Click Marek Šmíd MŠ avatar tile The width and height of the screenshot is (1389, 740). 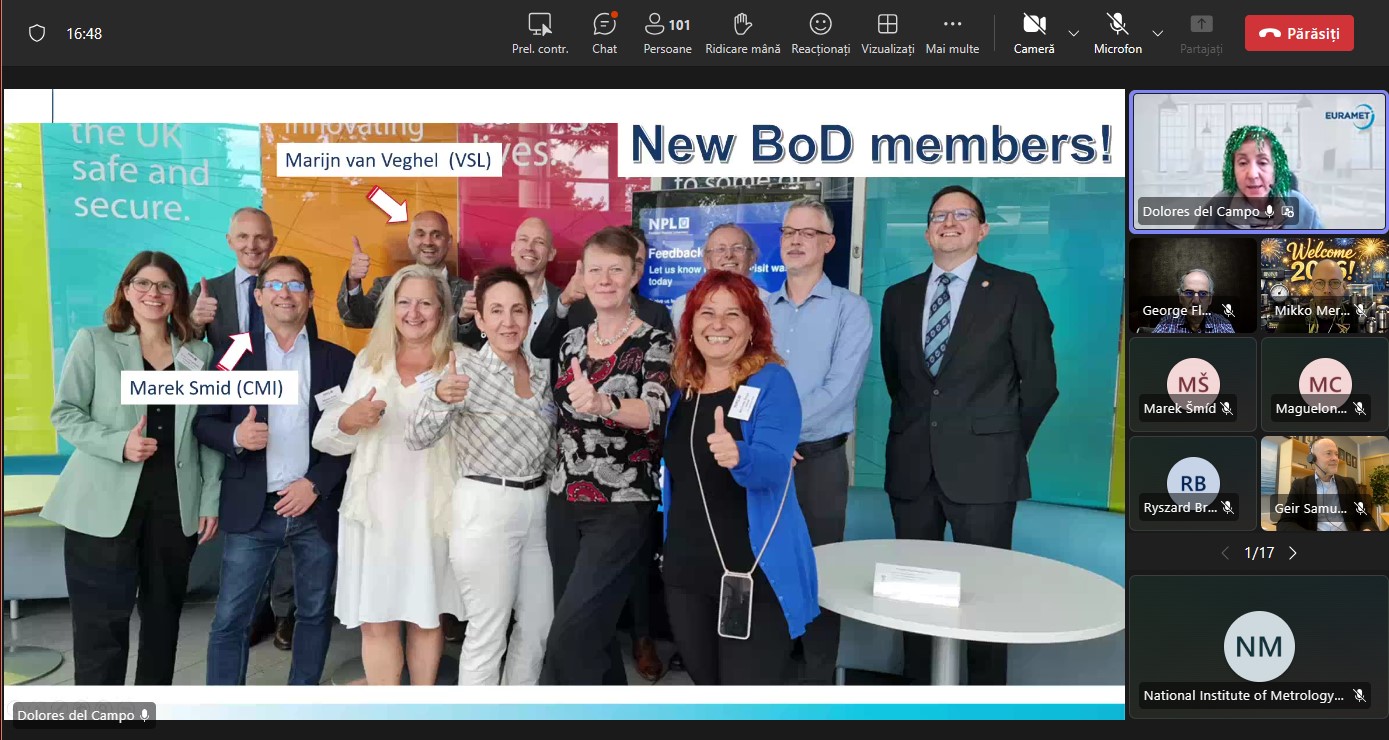1192,384
